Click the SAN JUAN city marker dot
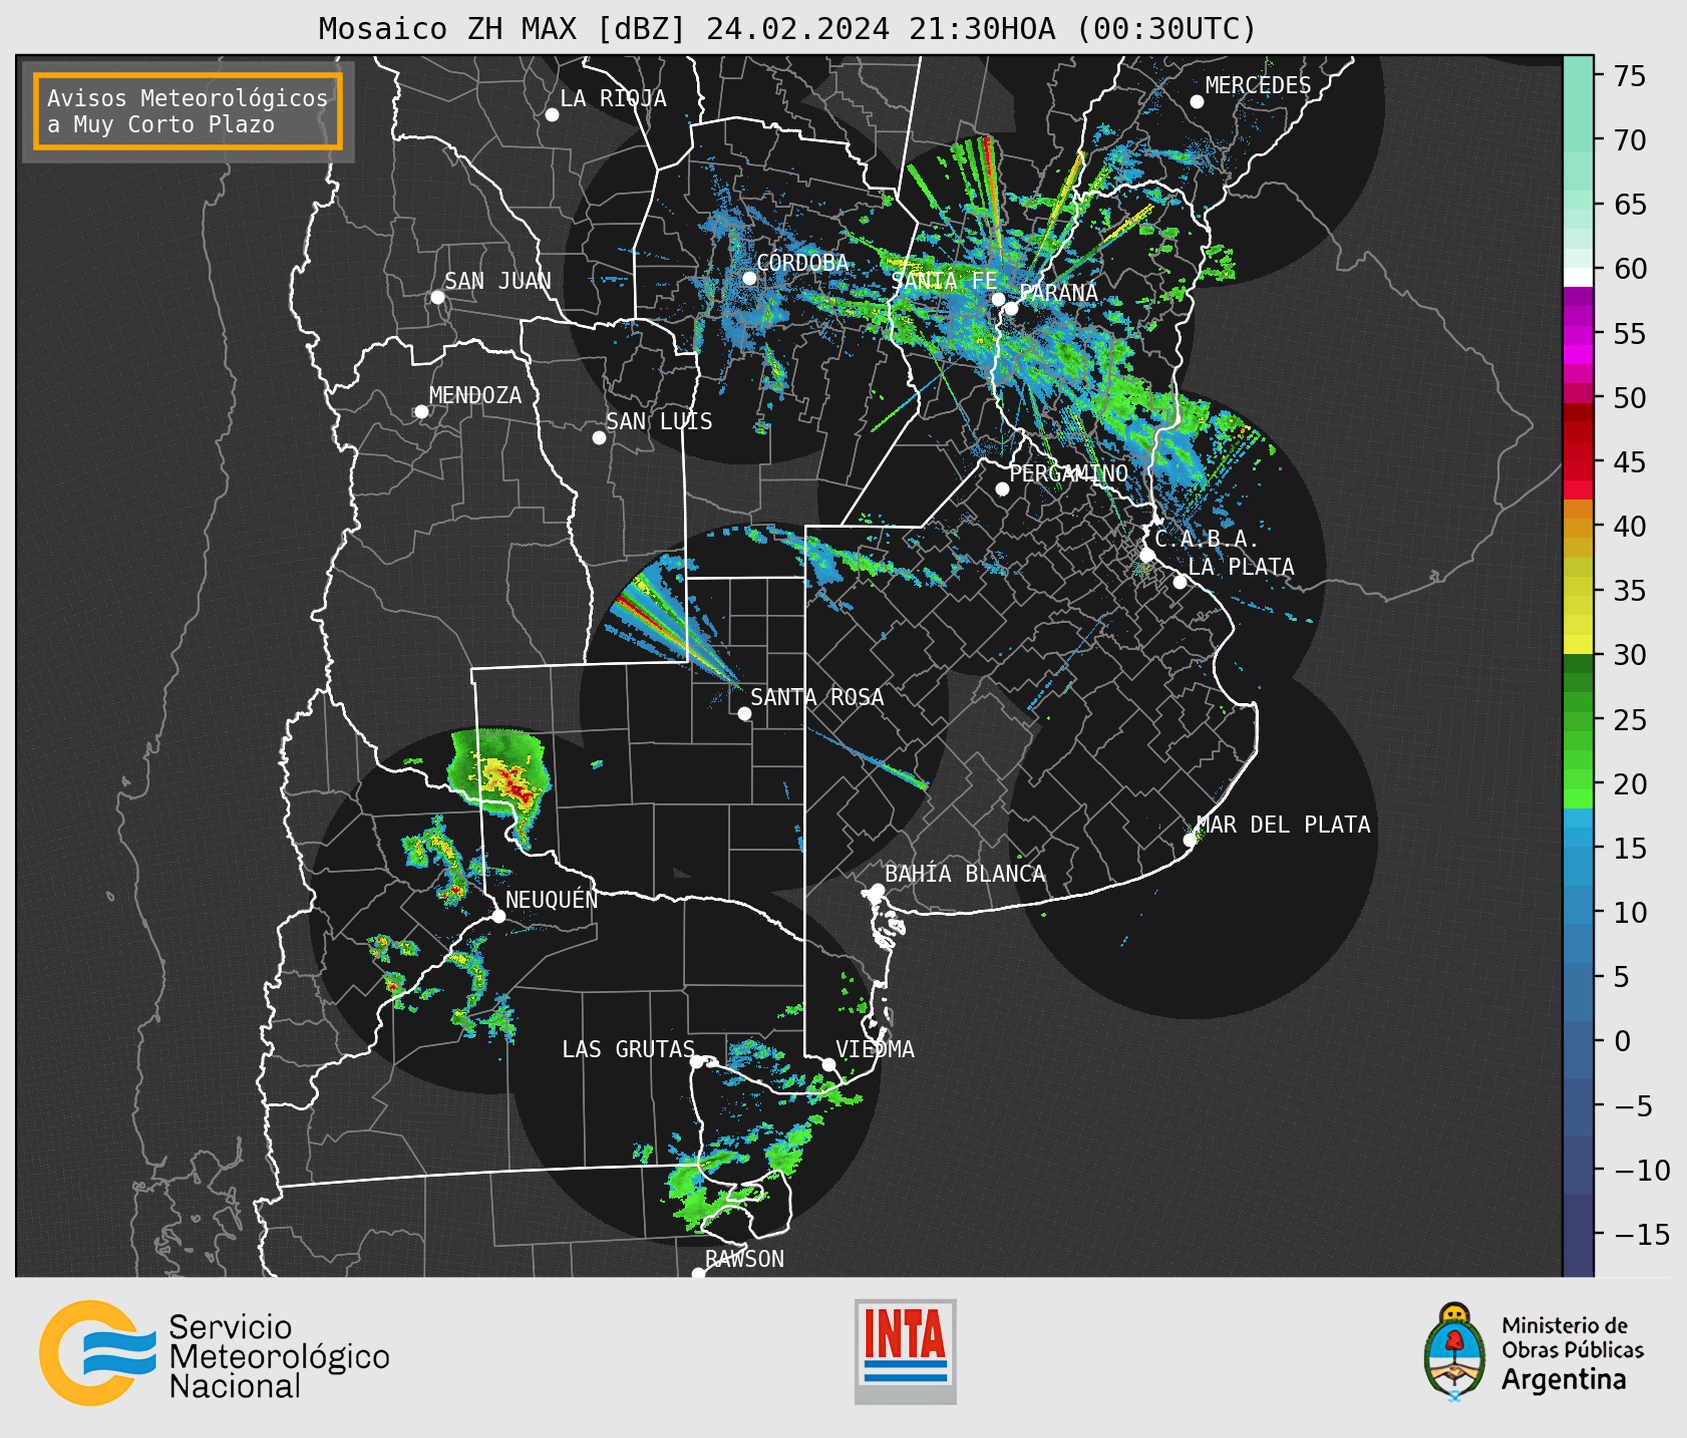This screenshot has height=1438, width=1687. [x=437, y=297]
